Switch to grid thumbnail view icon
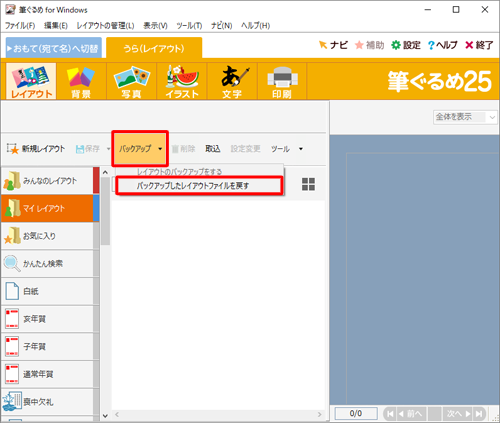 308,184
